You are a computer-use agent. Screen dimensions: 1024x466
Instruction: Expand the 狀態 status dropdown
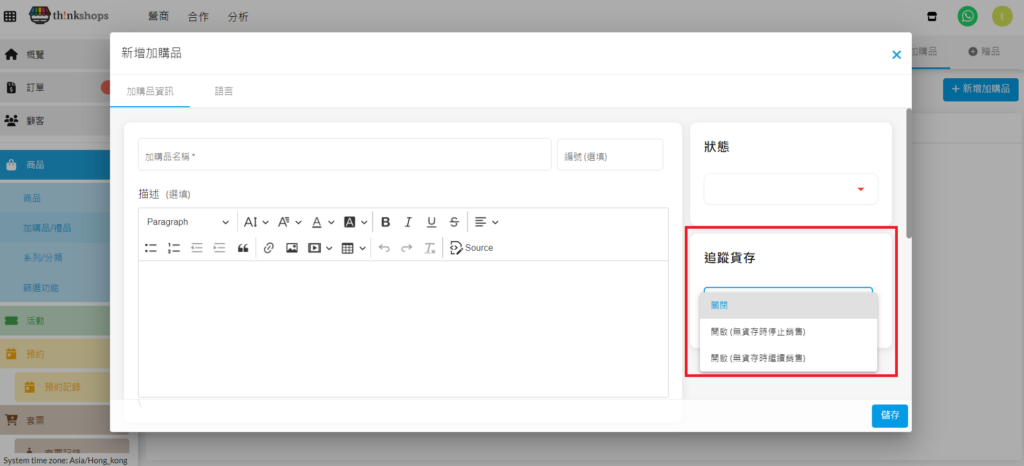point(790,189)
